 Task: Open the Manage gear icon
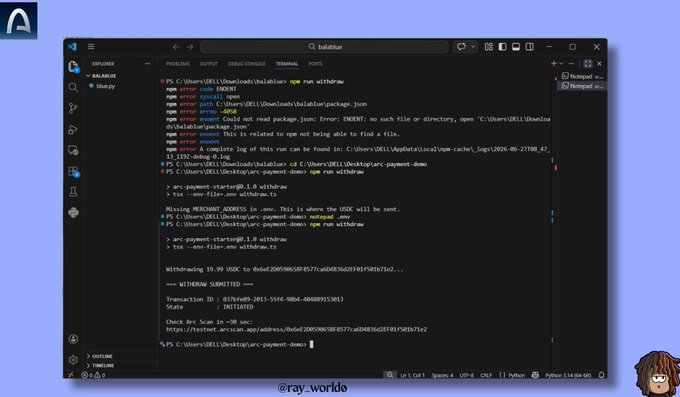[x=73, y=360]
